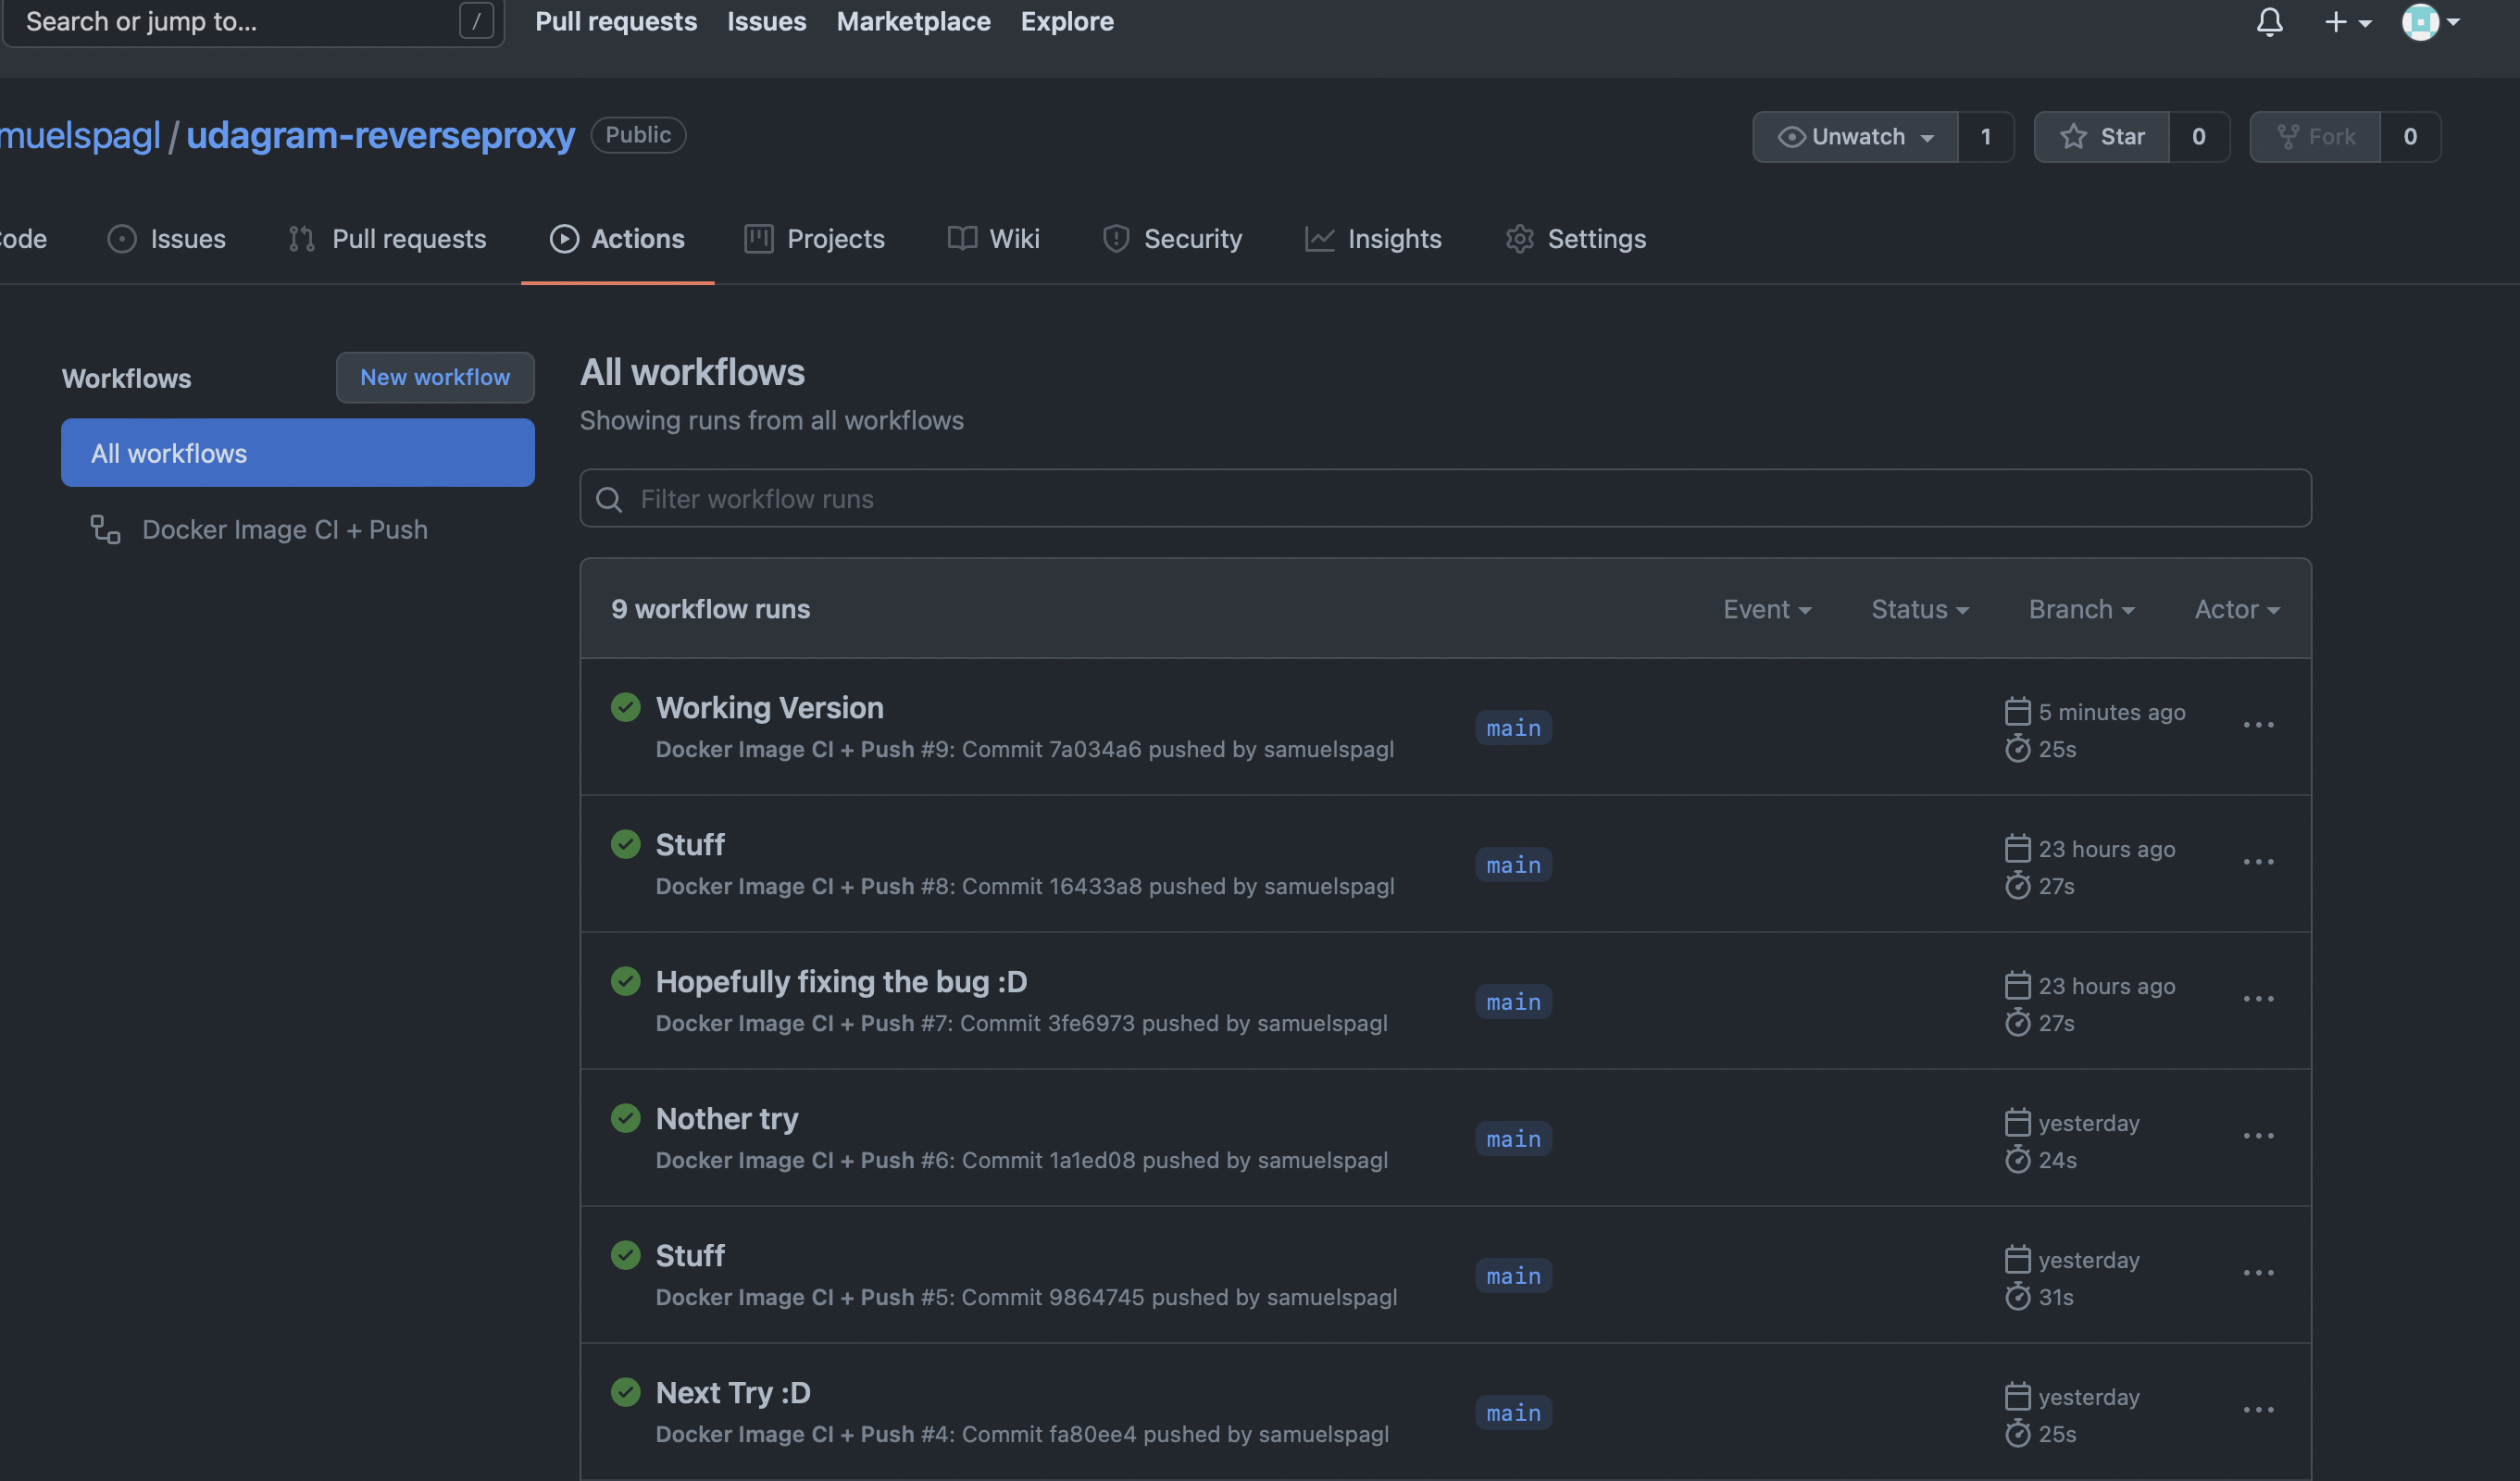Click the Star button for the repository
This screenshot has width=2520, height=1481.
pyautogui.click(x=2102, y=137)
